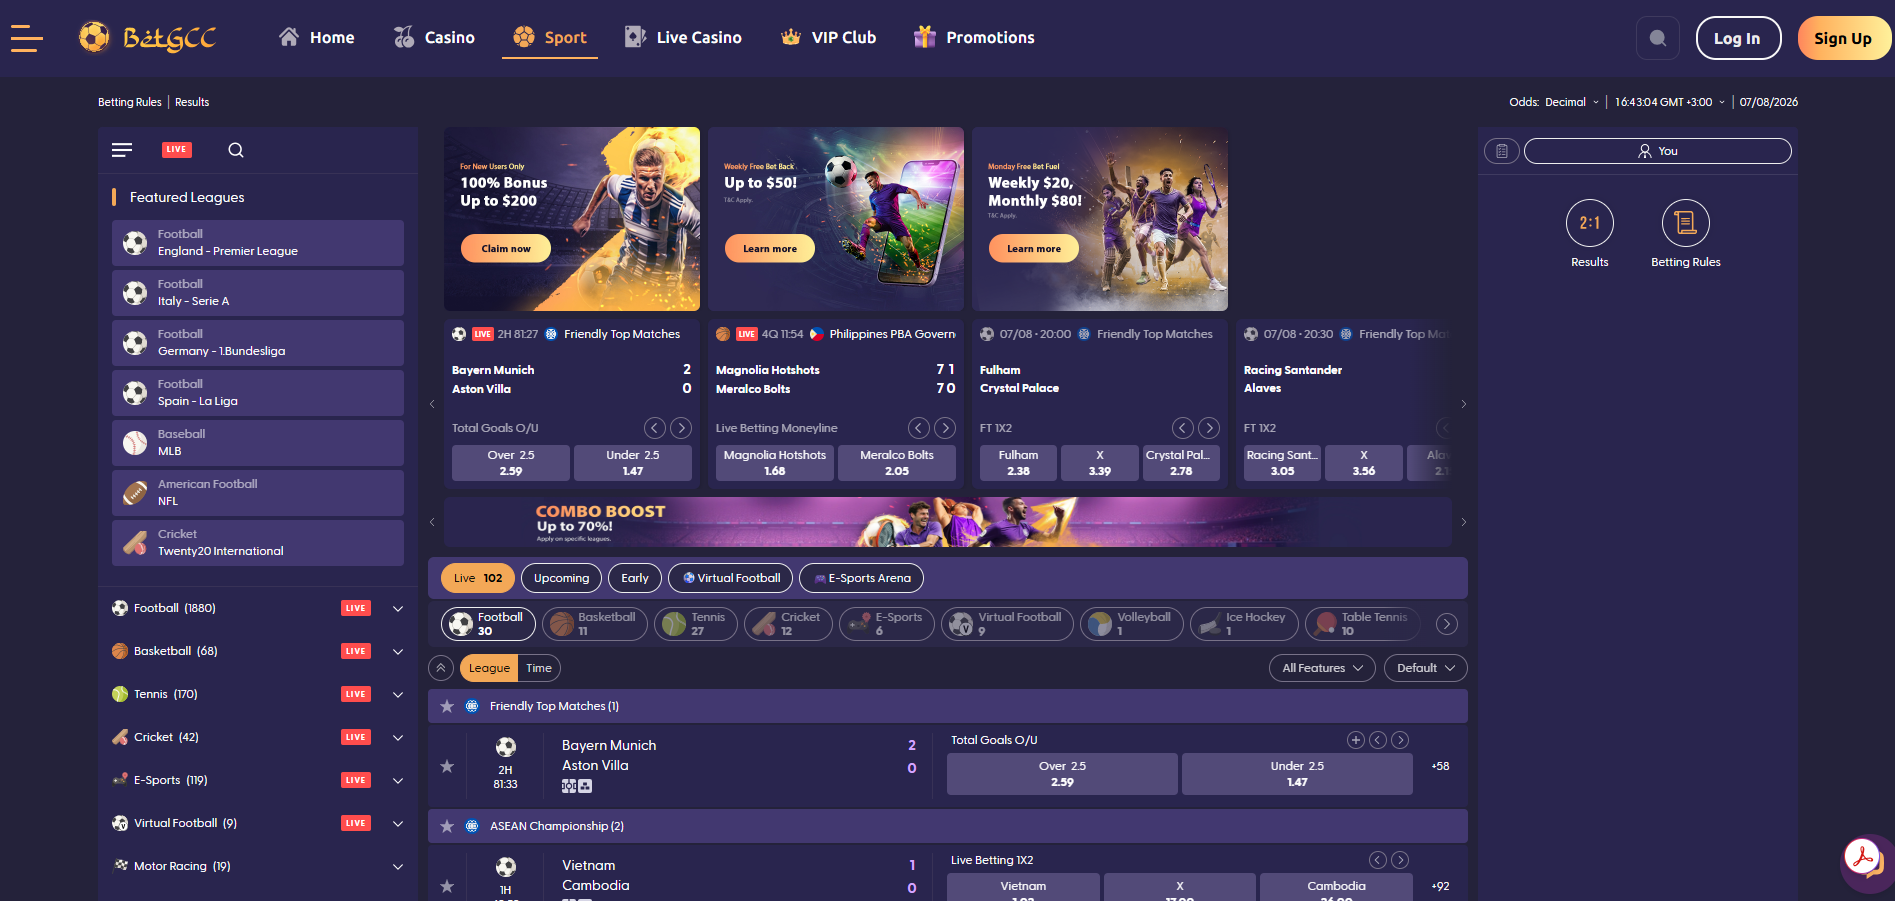Image resolution: width=1895 pixels, height=901 pixels.
Task: Expand the Football (1880) sidebar category
Action: tap(398, 608)
